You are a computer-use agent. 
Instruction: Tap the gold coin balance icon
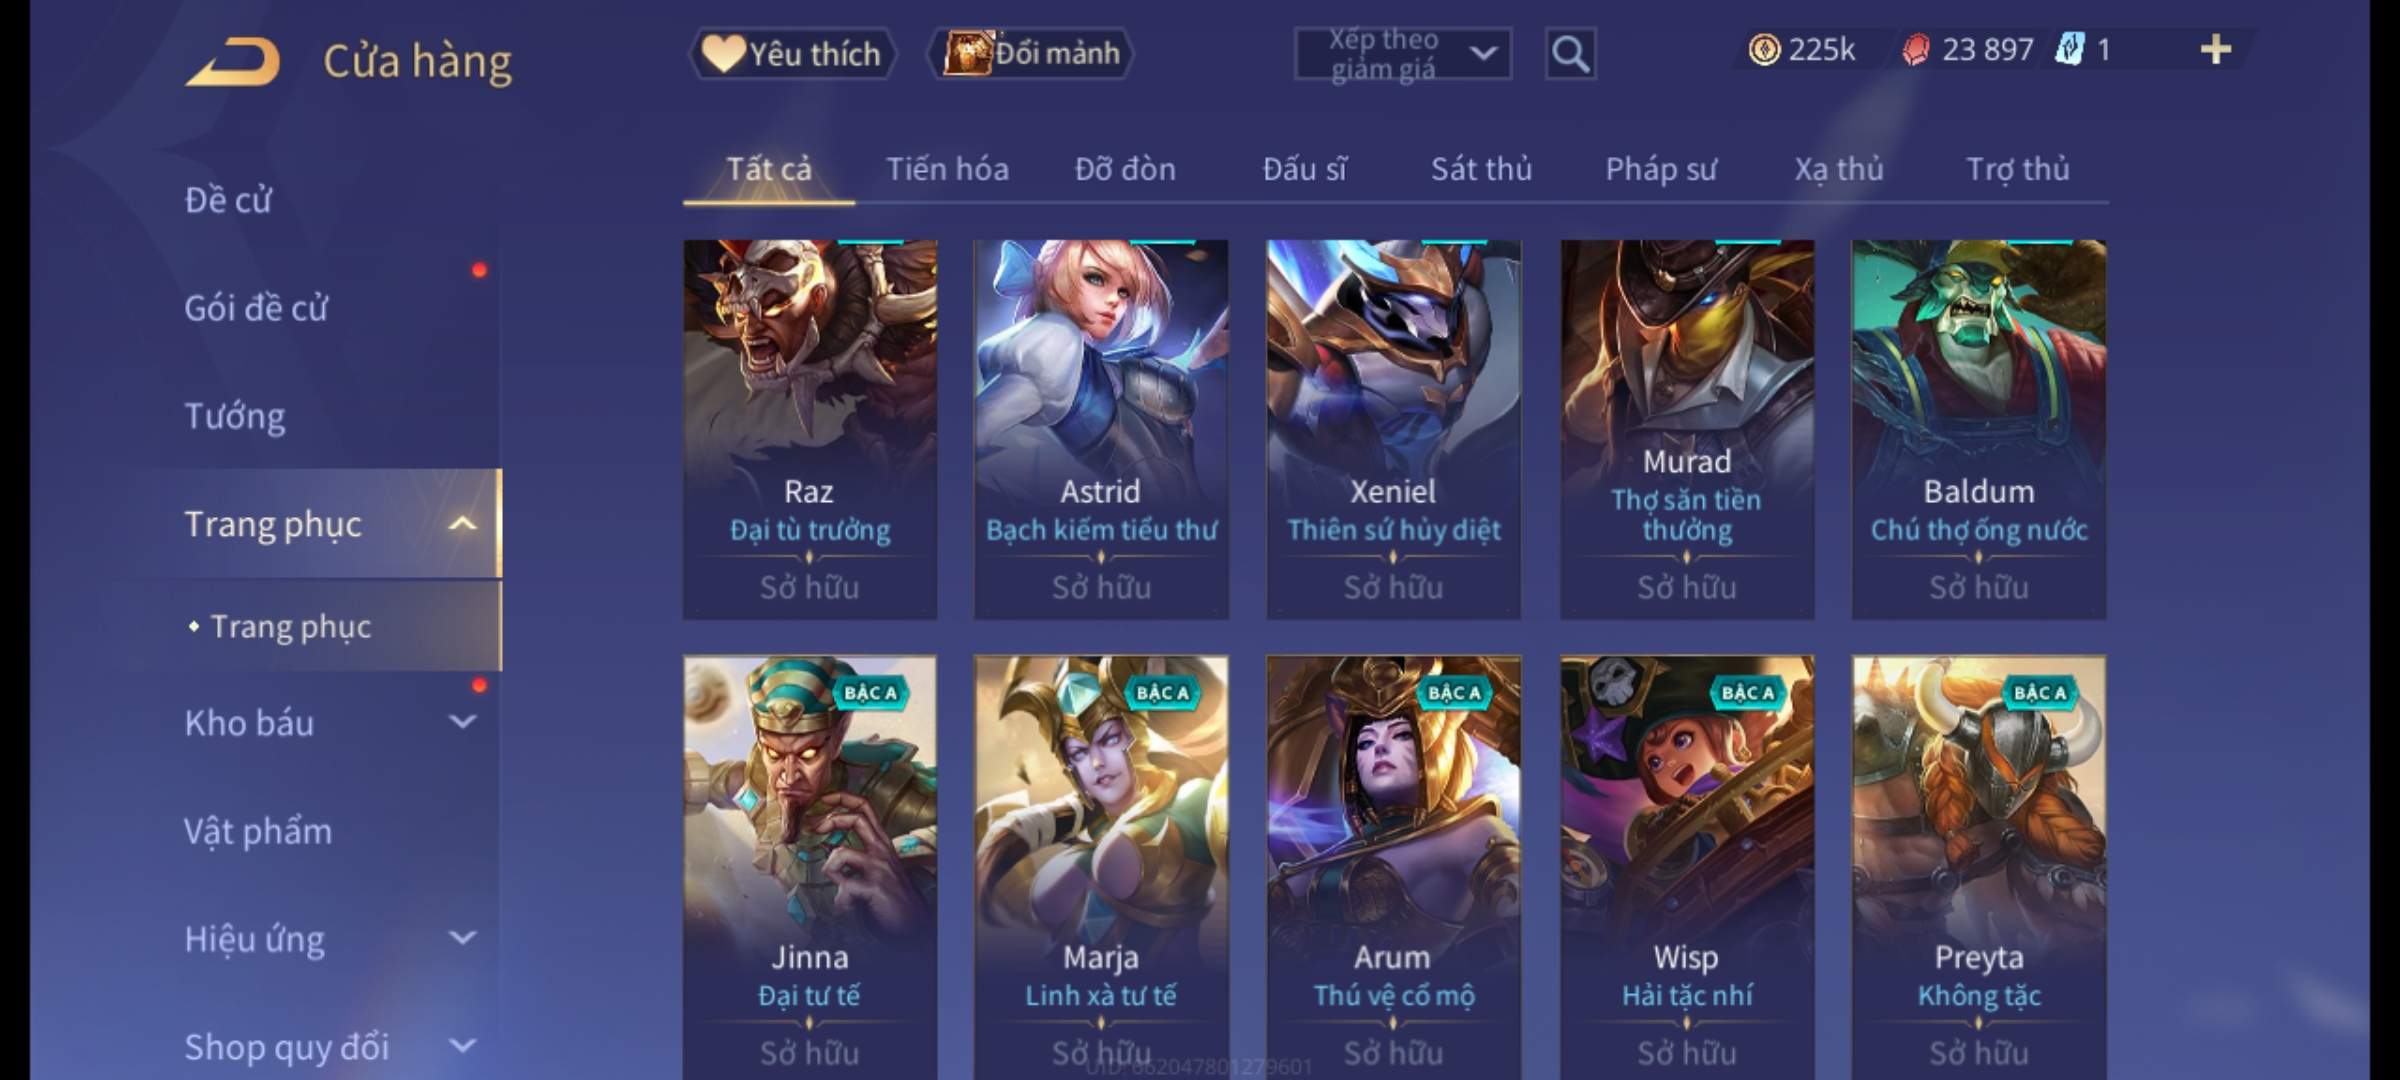pyautogui.click(x=1764, y=50)
